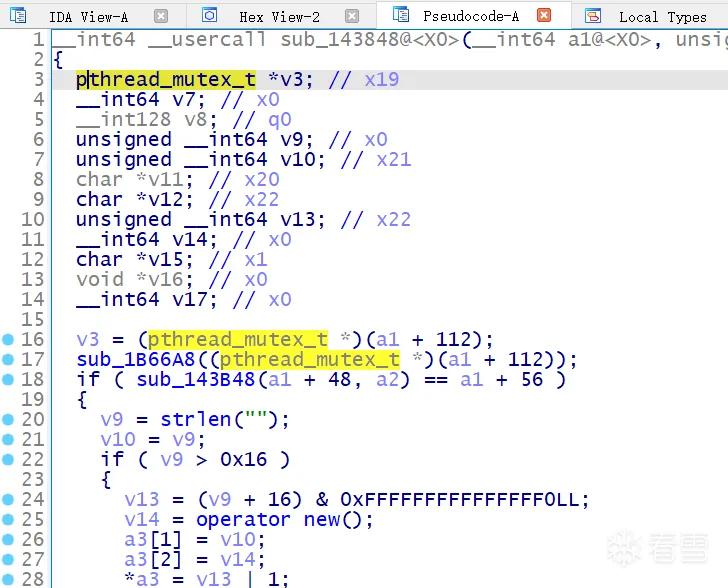Click variable v13 on line 10

click(x=297, y=219)
